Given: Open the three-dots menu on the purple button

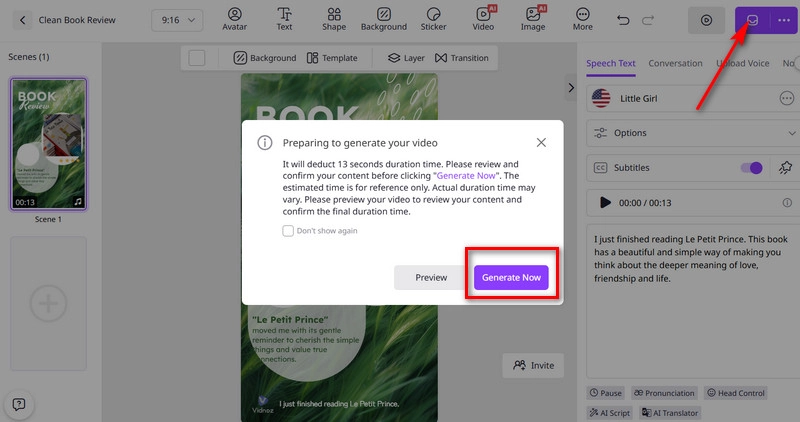Looking at the screenshot, I should coord(784,20).
